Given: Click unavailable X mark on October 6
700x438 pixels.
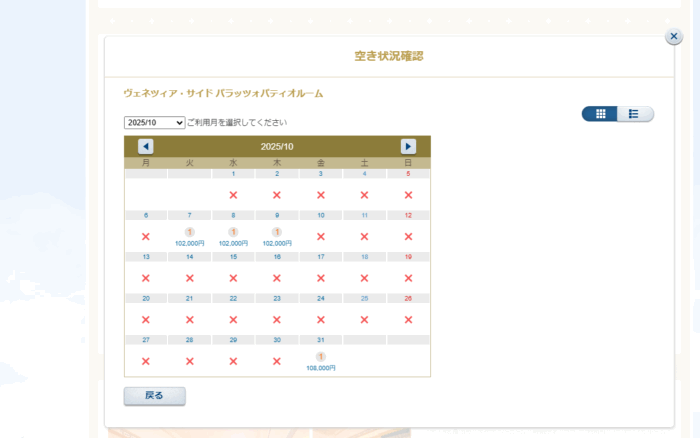Looking at the screenshot, I should tap(146, 237).
